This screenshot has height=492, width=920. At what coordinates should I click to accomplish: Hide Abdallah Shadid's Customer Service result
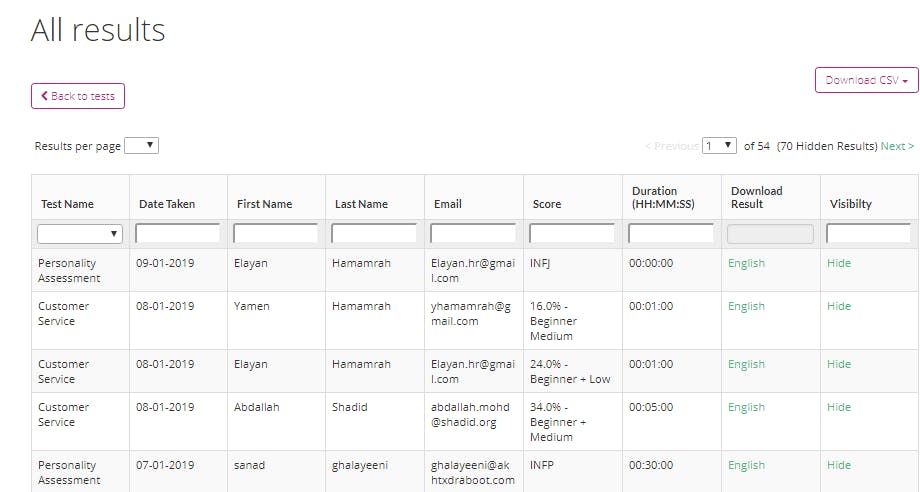click(x=839, y=407)
